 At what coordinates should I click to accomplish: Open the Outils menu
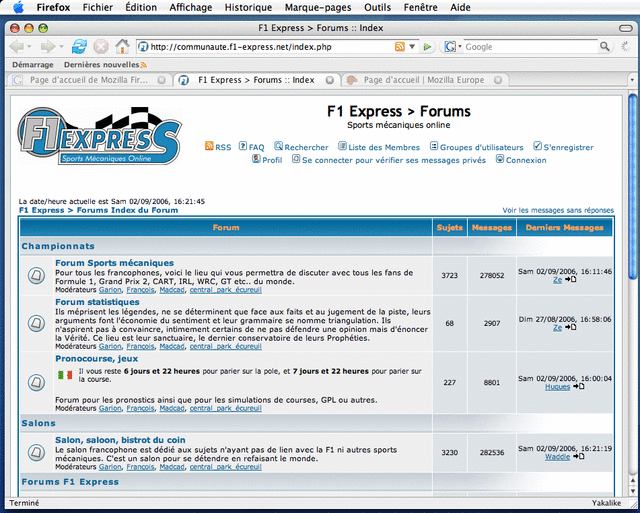click(x=378, y=7)
